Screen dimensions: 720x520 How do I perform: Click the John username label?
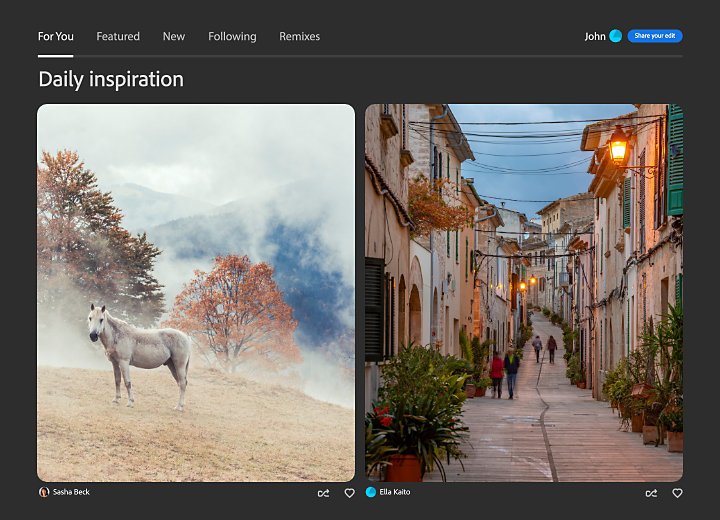pyautogui.click(x=595, y=36)
